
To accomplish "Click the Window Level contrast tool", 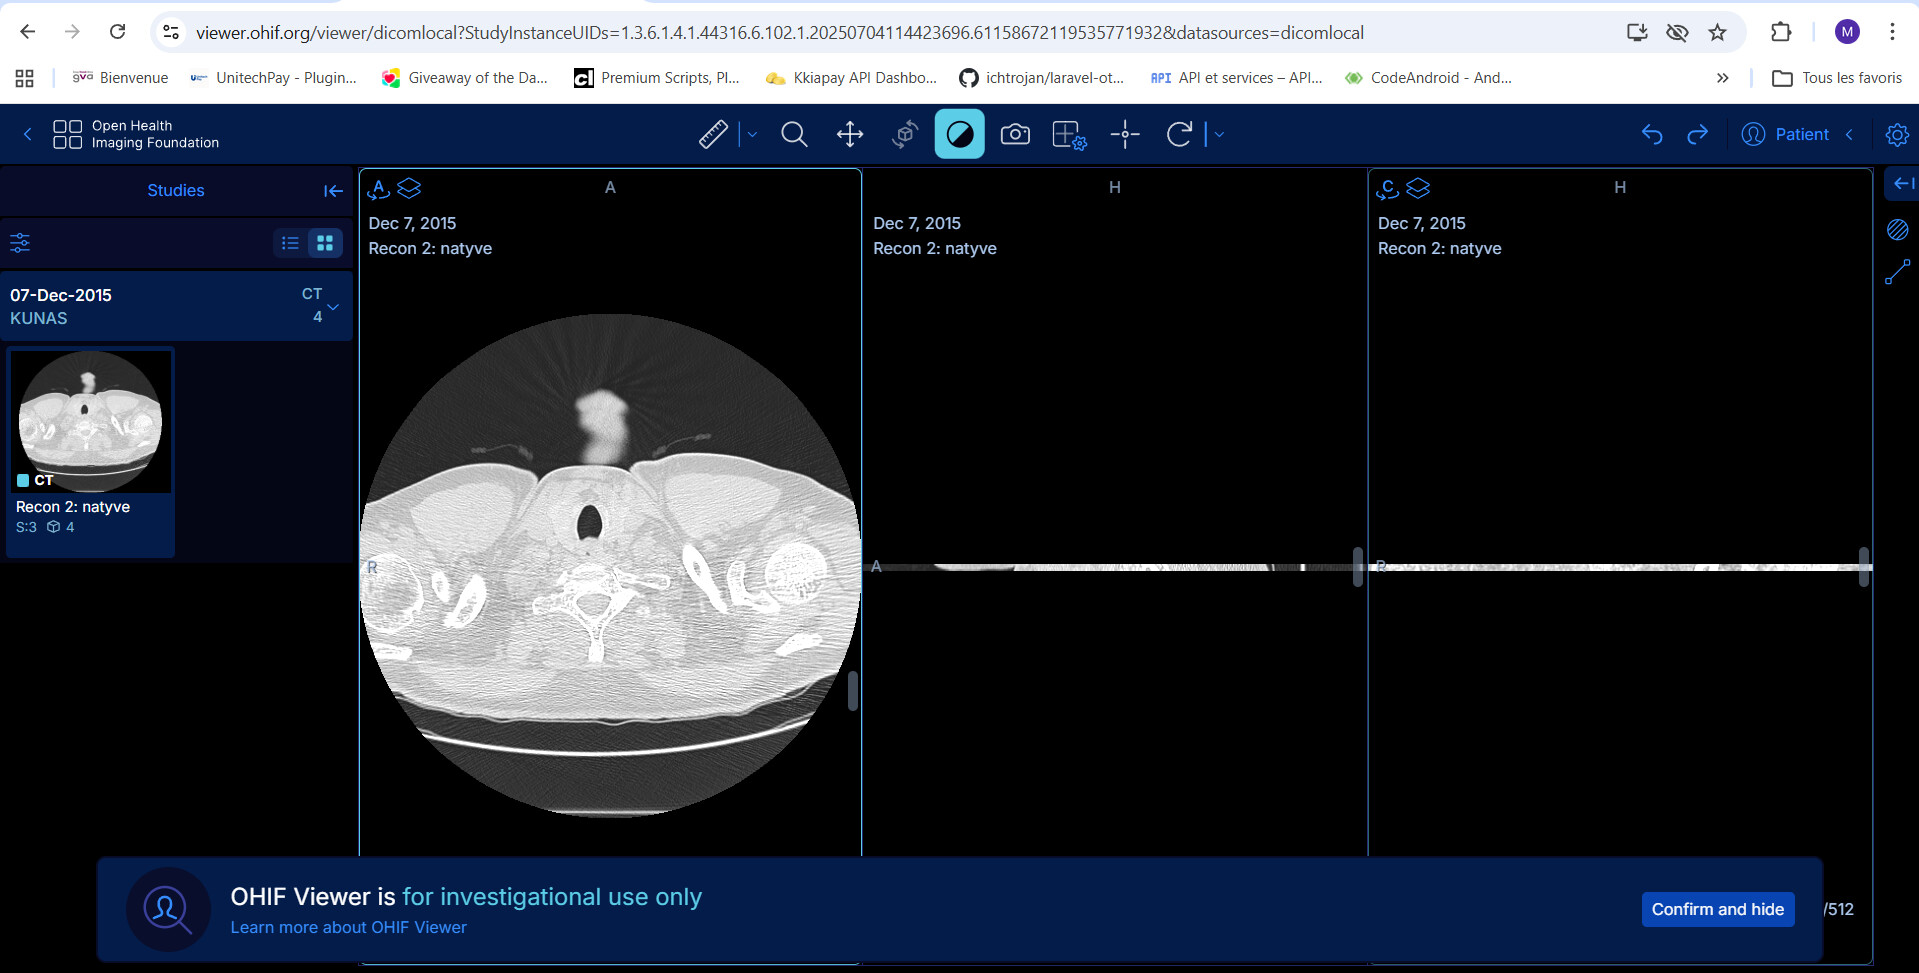I will (x=959, y=134).
